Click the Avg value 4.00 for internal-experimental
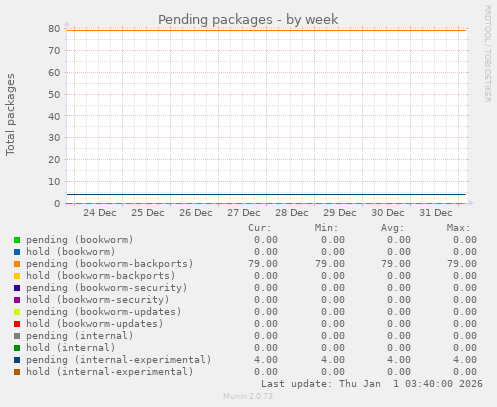497x407 pixels. point(399,360)
